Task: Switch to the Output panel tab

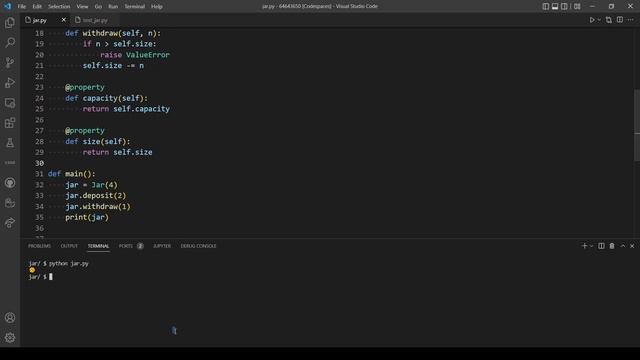Action: coord(69,246)
